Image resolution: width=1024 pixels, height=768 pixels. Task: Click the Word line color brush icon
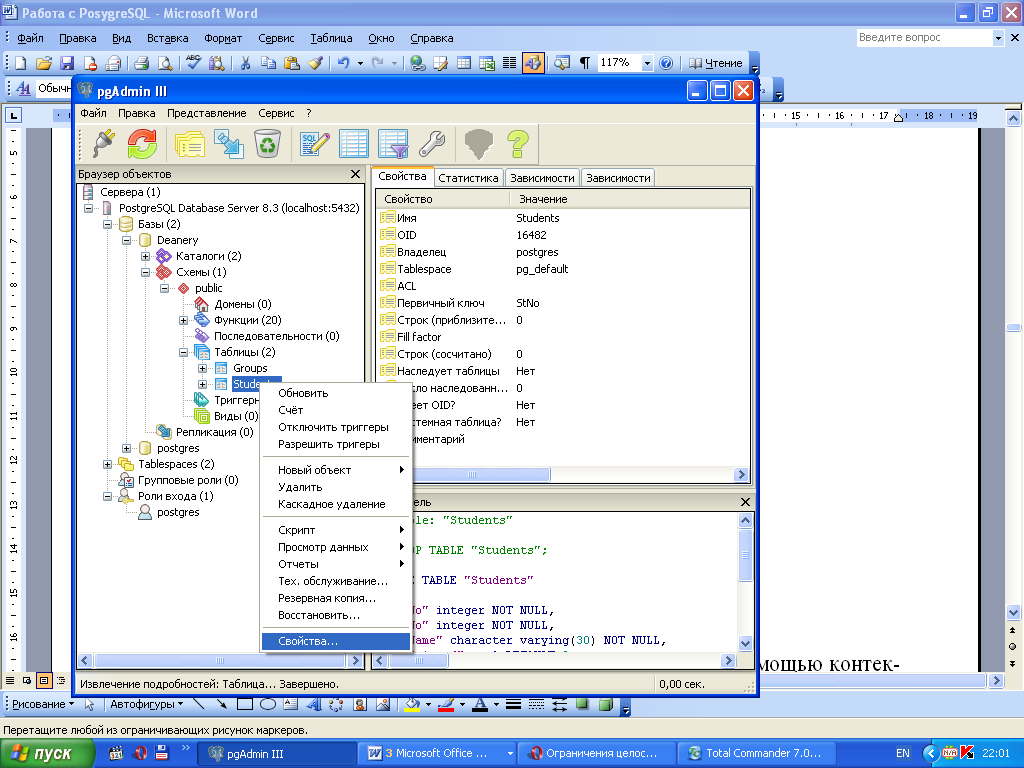click(446, 705)
